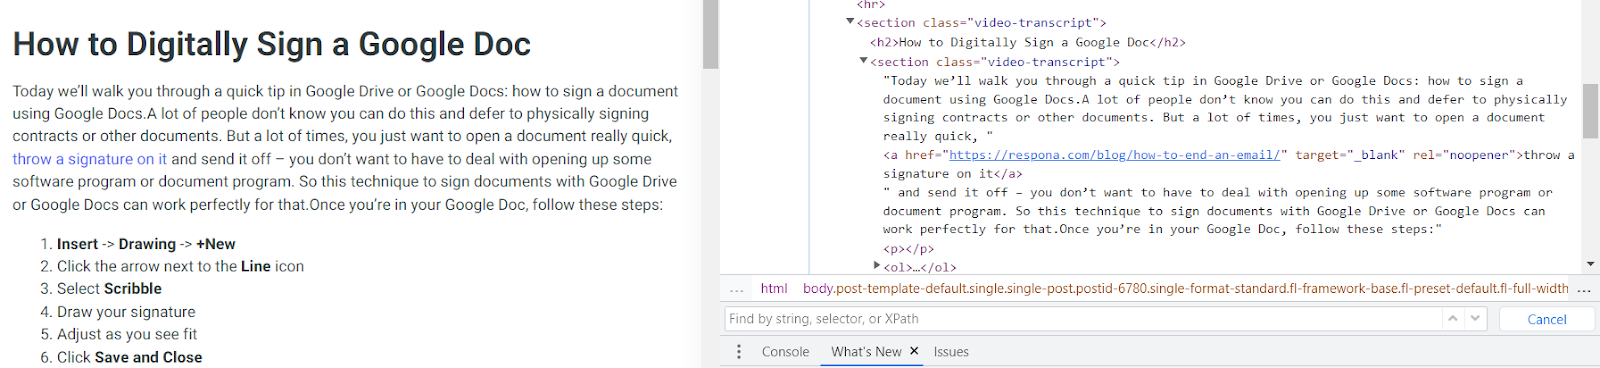
Task: Switch to the Console drawer tab
Action: [x=785, y=352]
